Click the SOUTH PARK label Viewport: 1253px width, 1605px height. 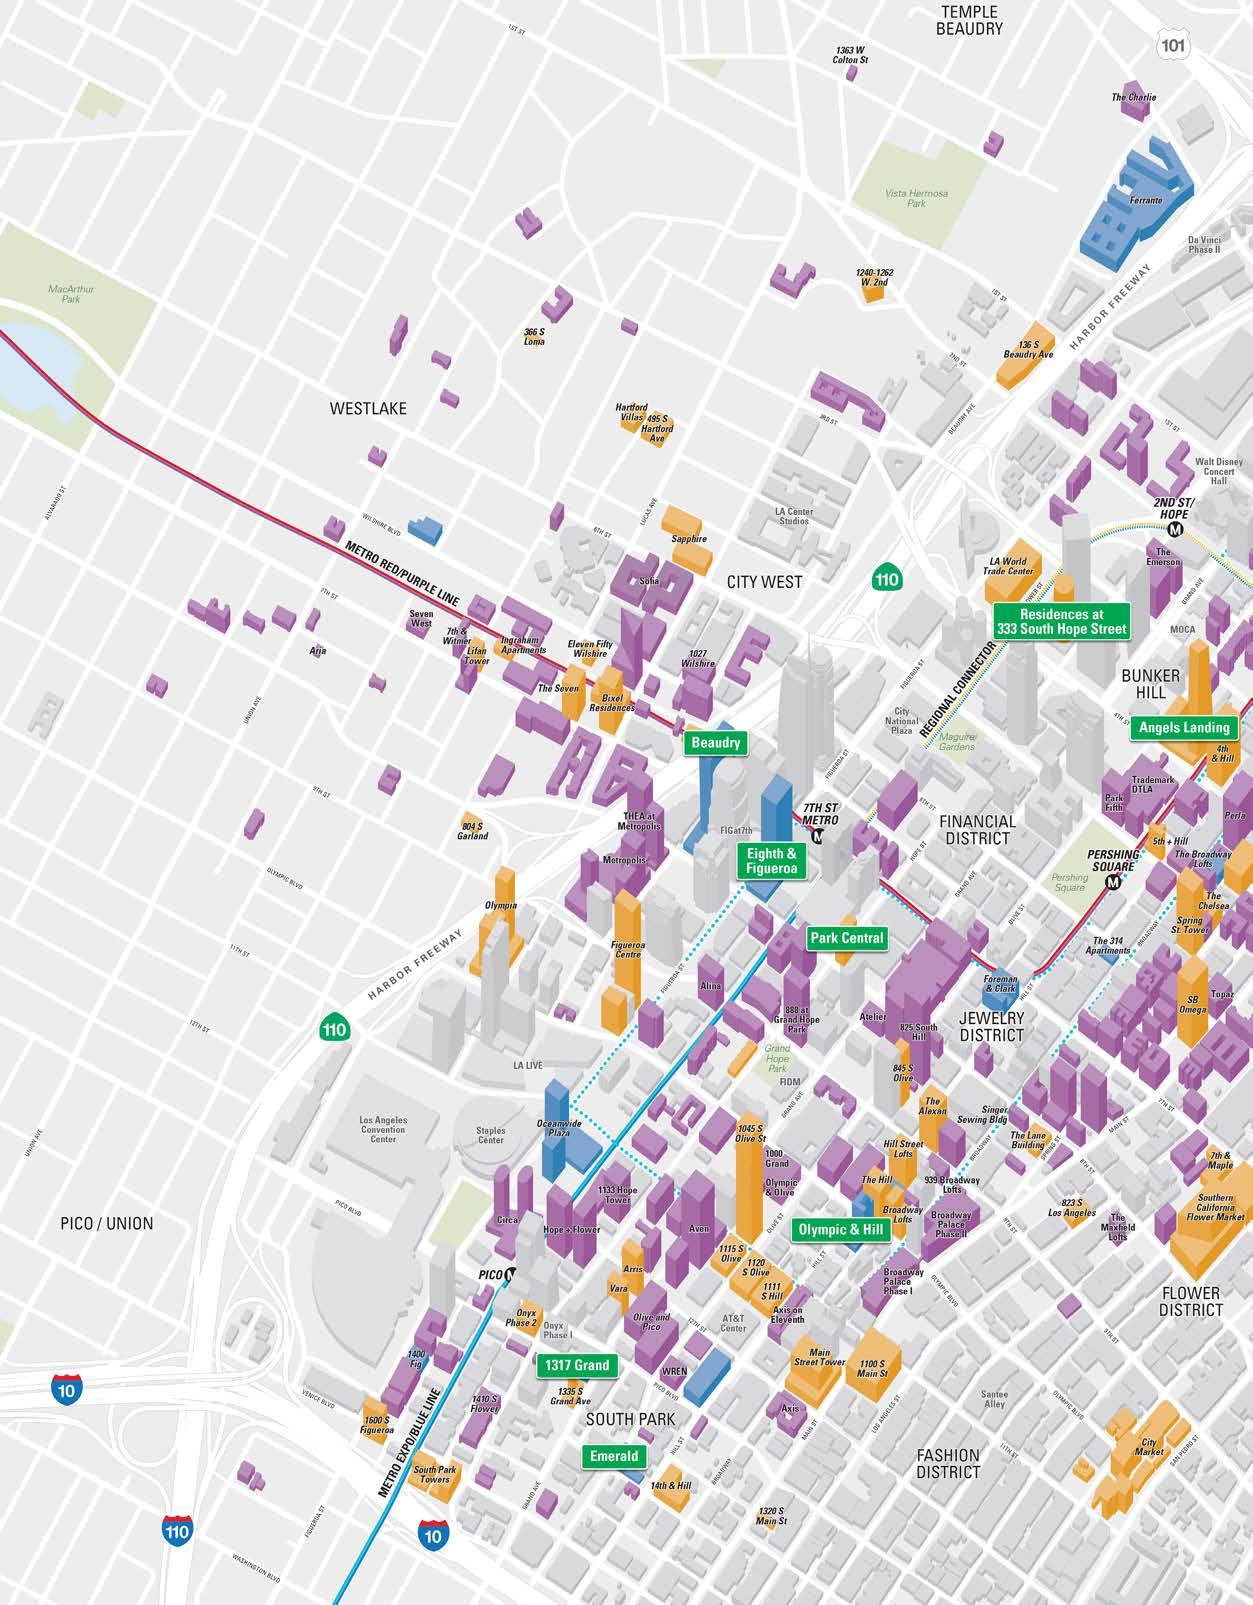pos(631,1419)
